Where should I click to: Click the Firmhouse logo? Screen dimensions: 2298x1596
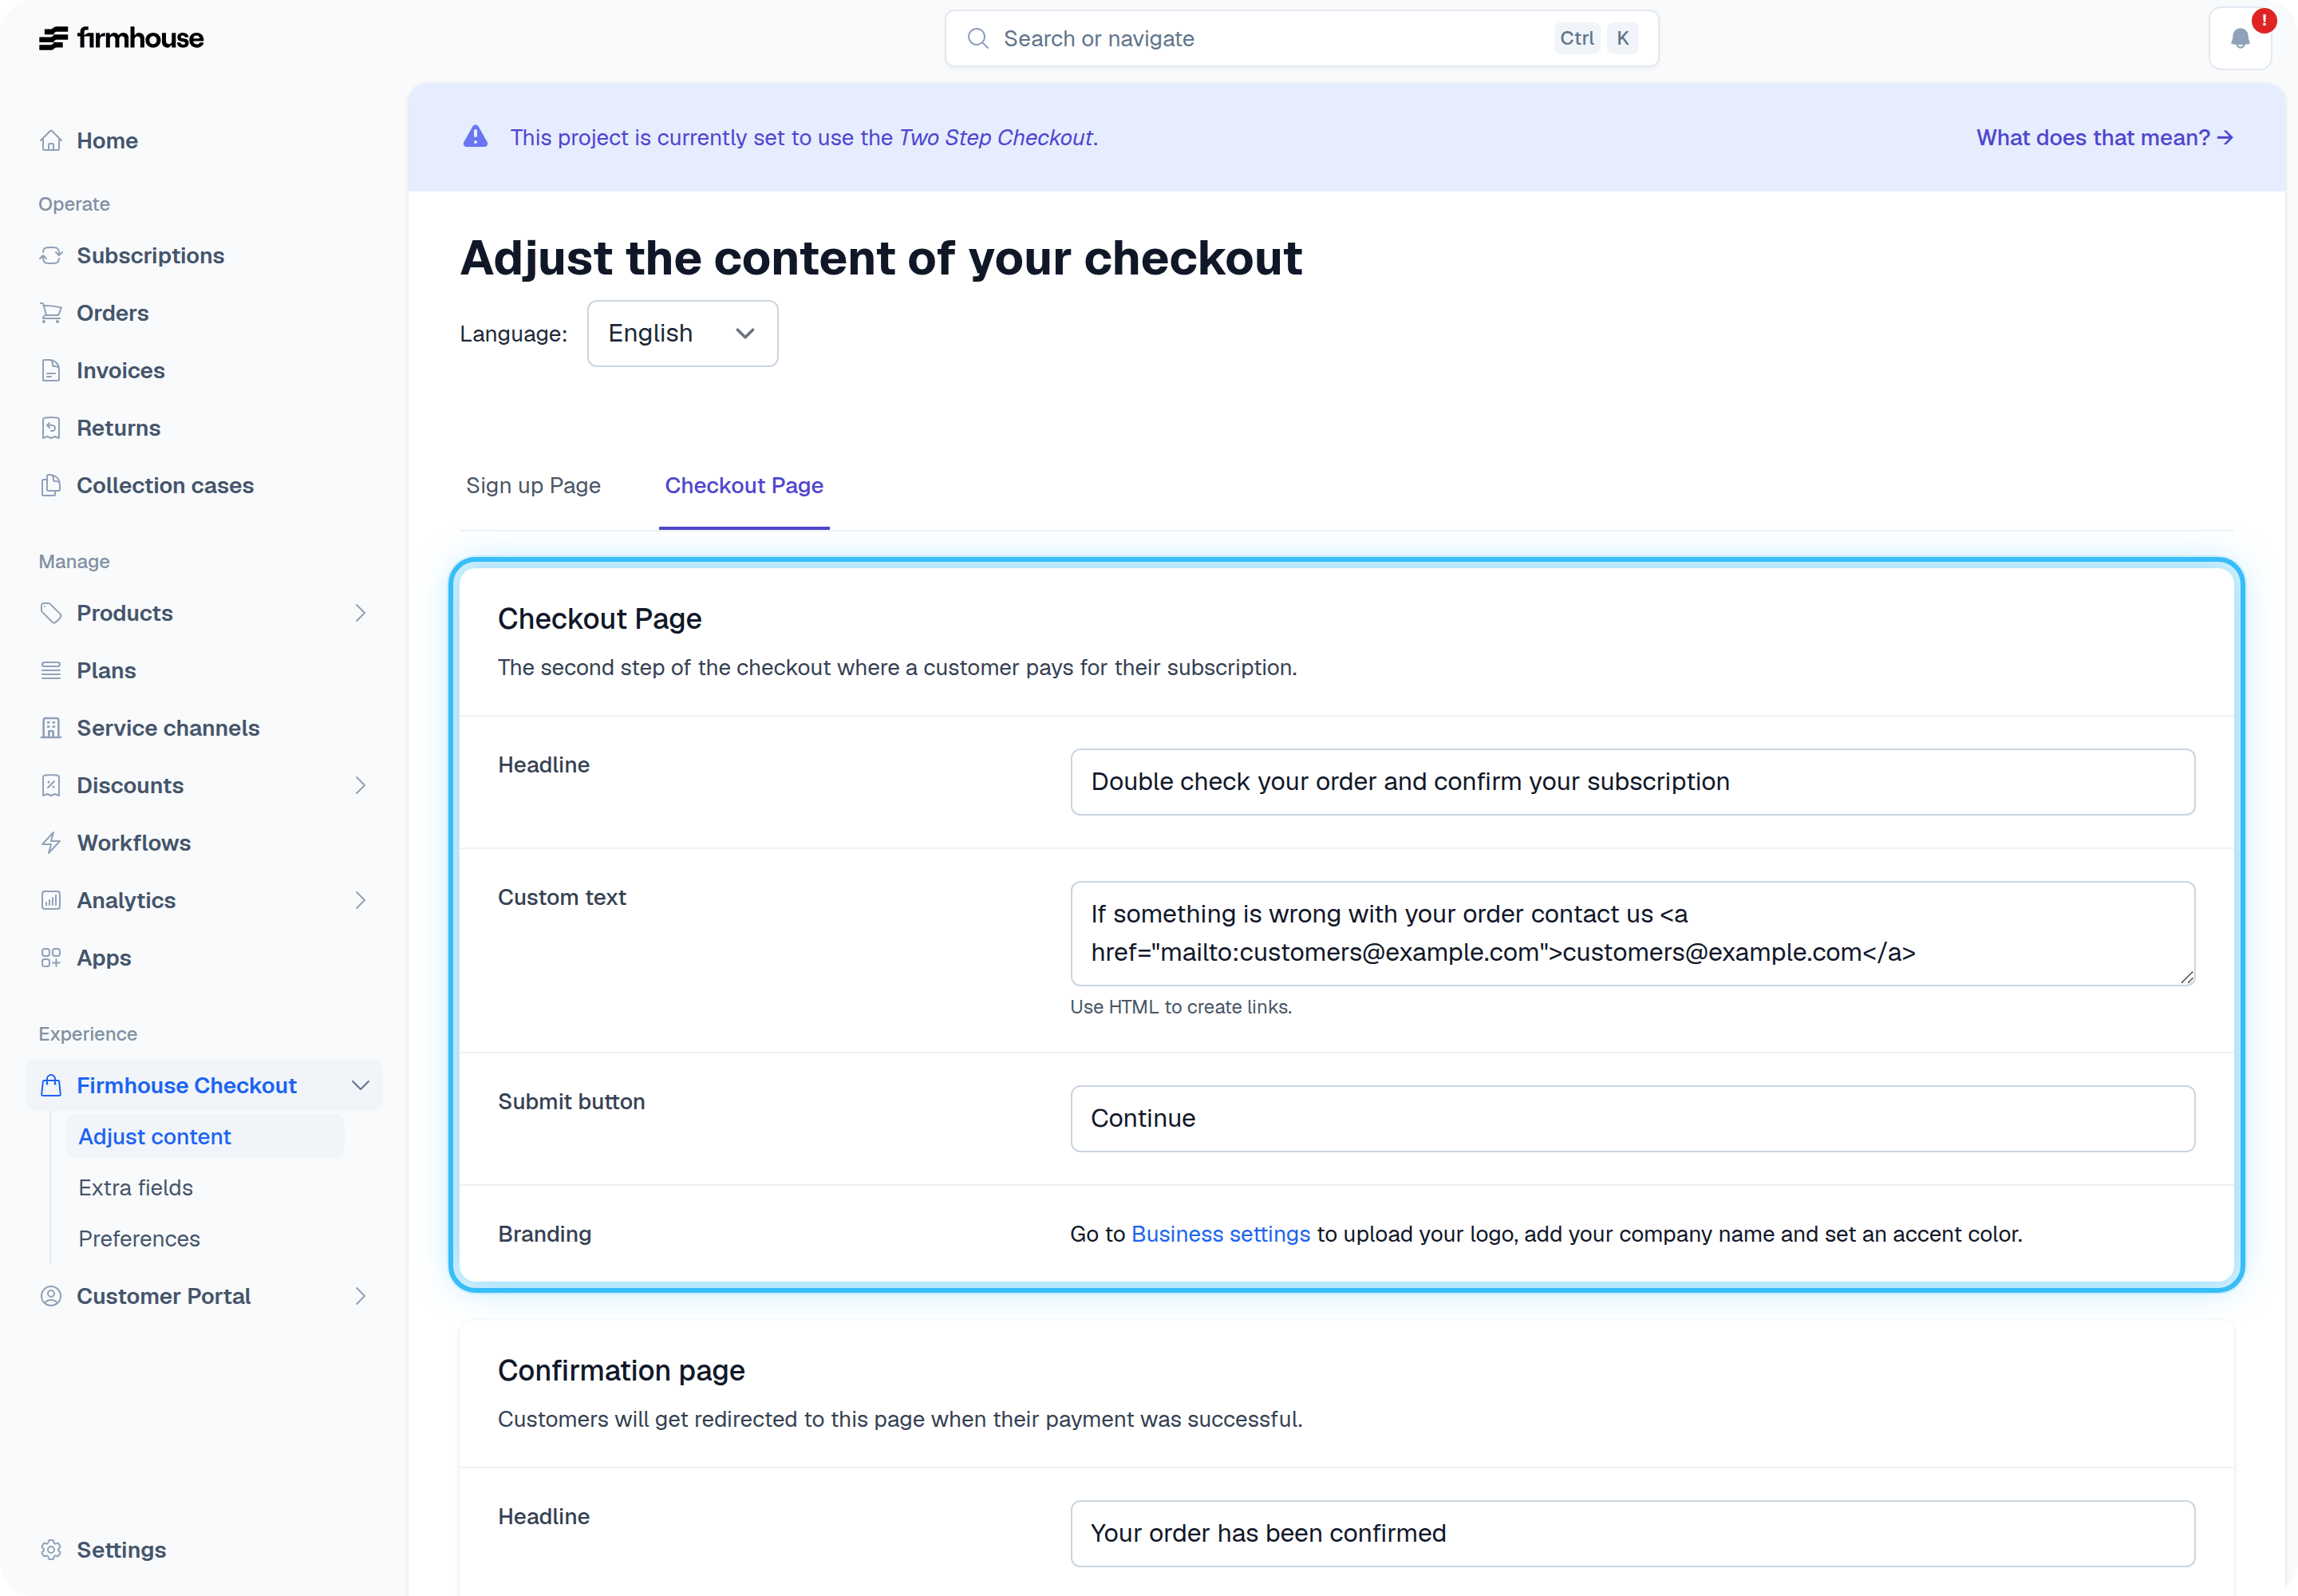tap(121, 38)
